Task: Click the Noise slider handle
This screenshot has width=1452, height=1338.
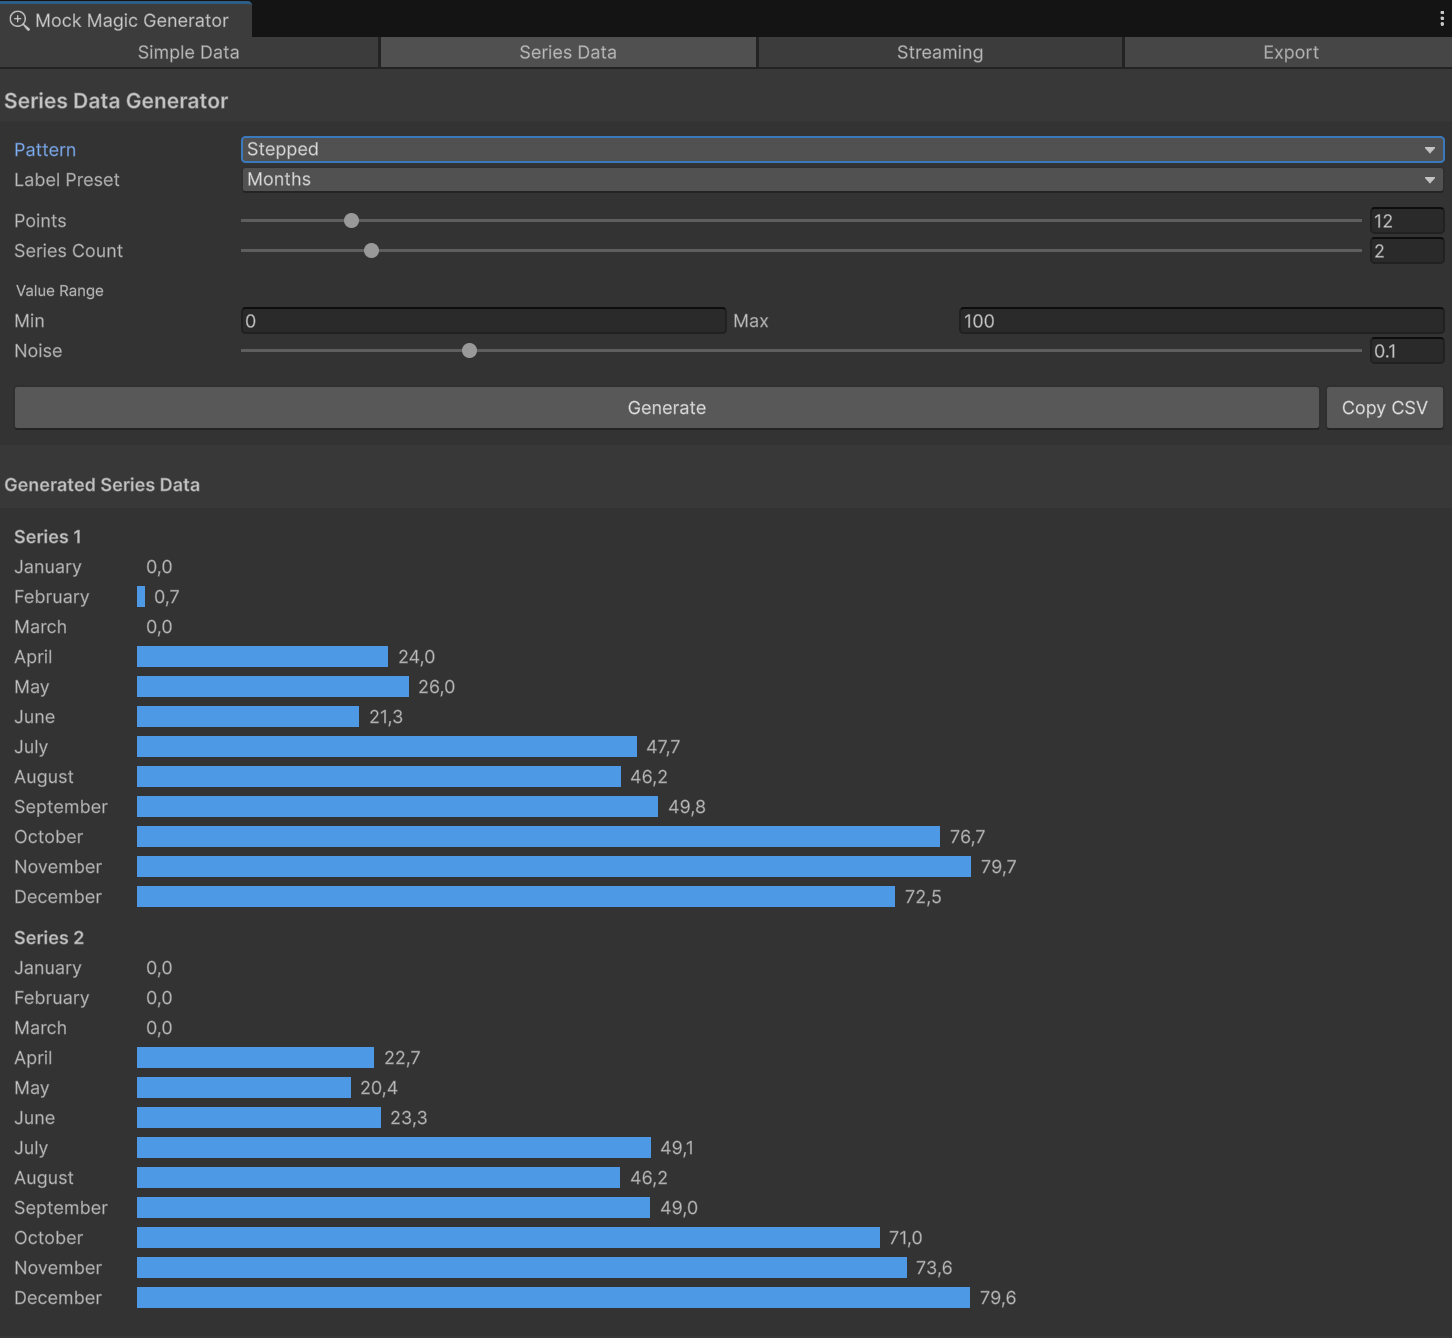Action: [469, 350]
